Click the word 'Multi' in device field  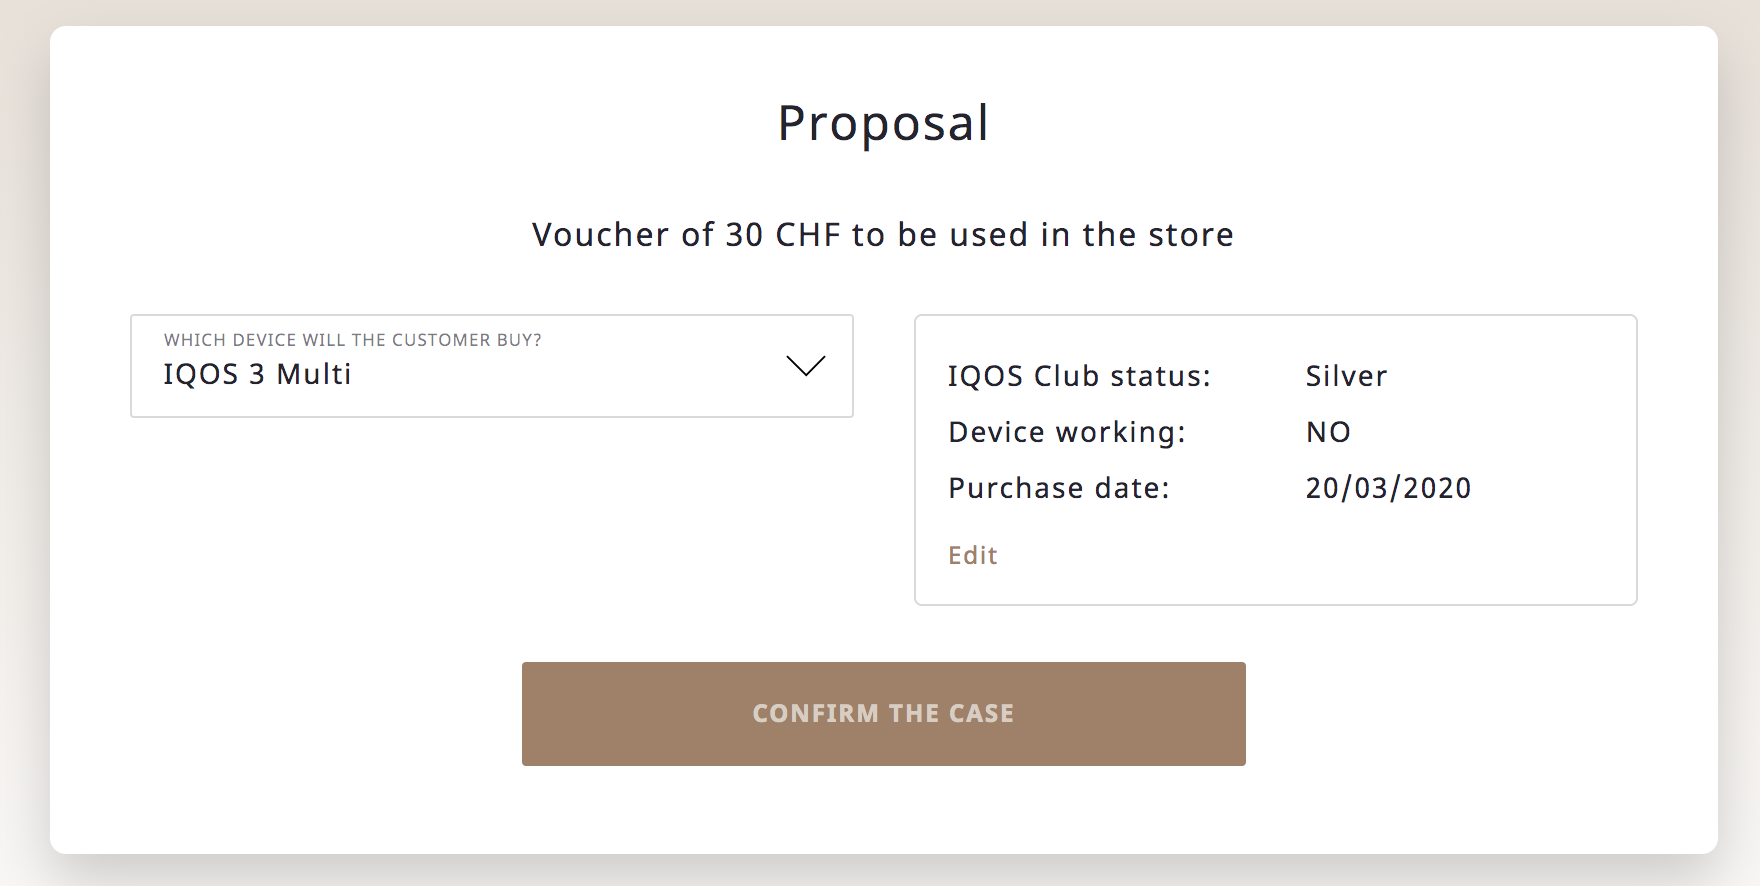point(314,374)
